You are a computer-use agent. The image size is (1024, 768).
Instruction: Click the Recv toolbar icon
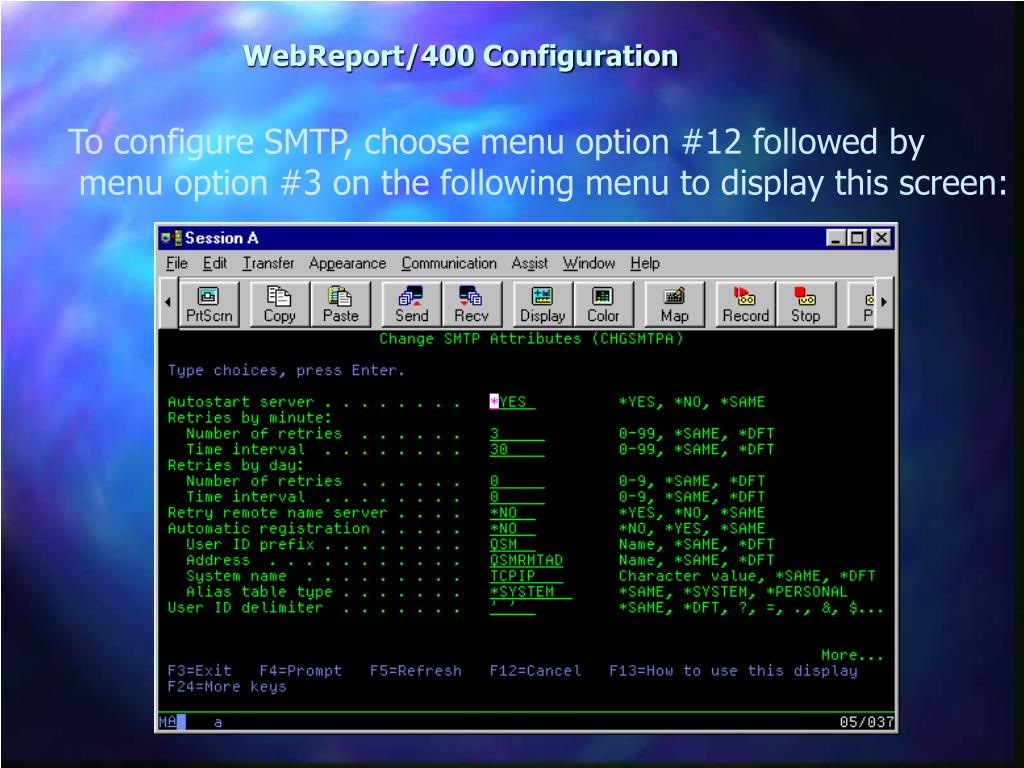point(472,304)
